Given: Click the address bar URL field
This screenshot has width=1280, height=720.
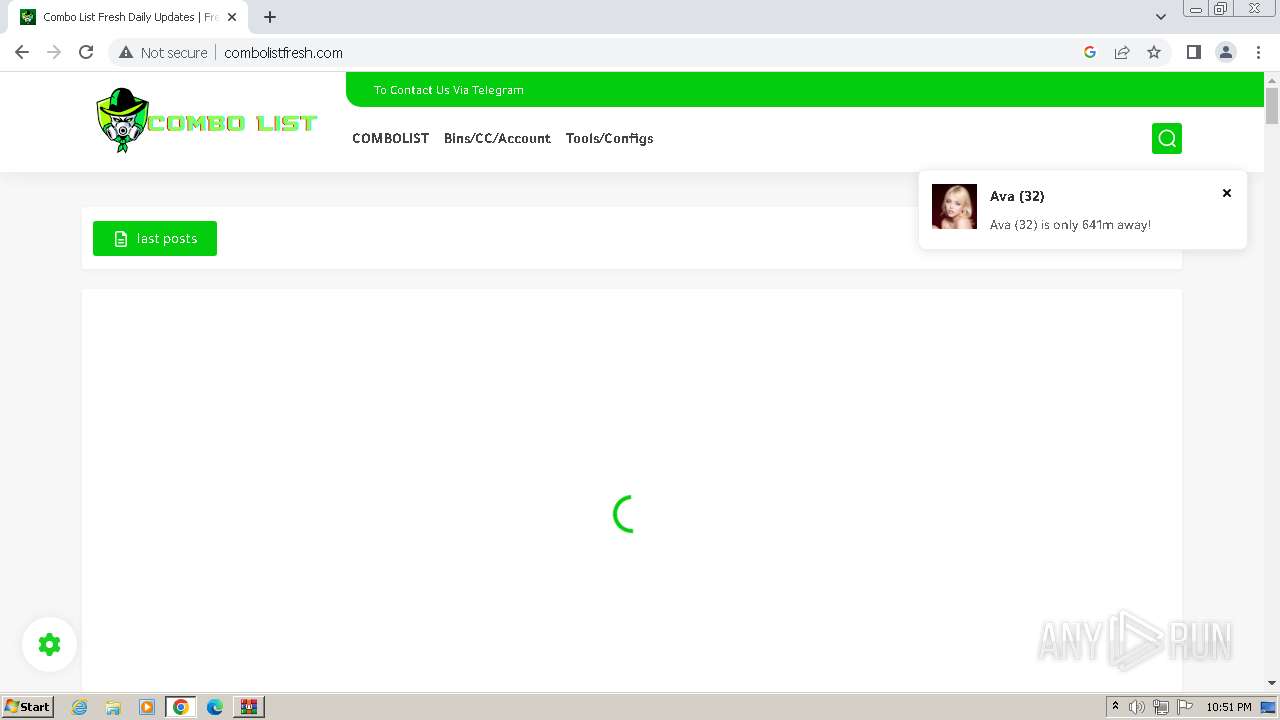Looking at the screenshot, I should [640, 52].
